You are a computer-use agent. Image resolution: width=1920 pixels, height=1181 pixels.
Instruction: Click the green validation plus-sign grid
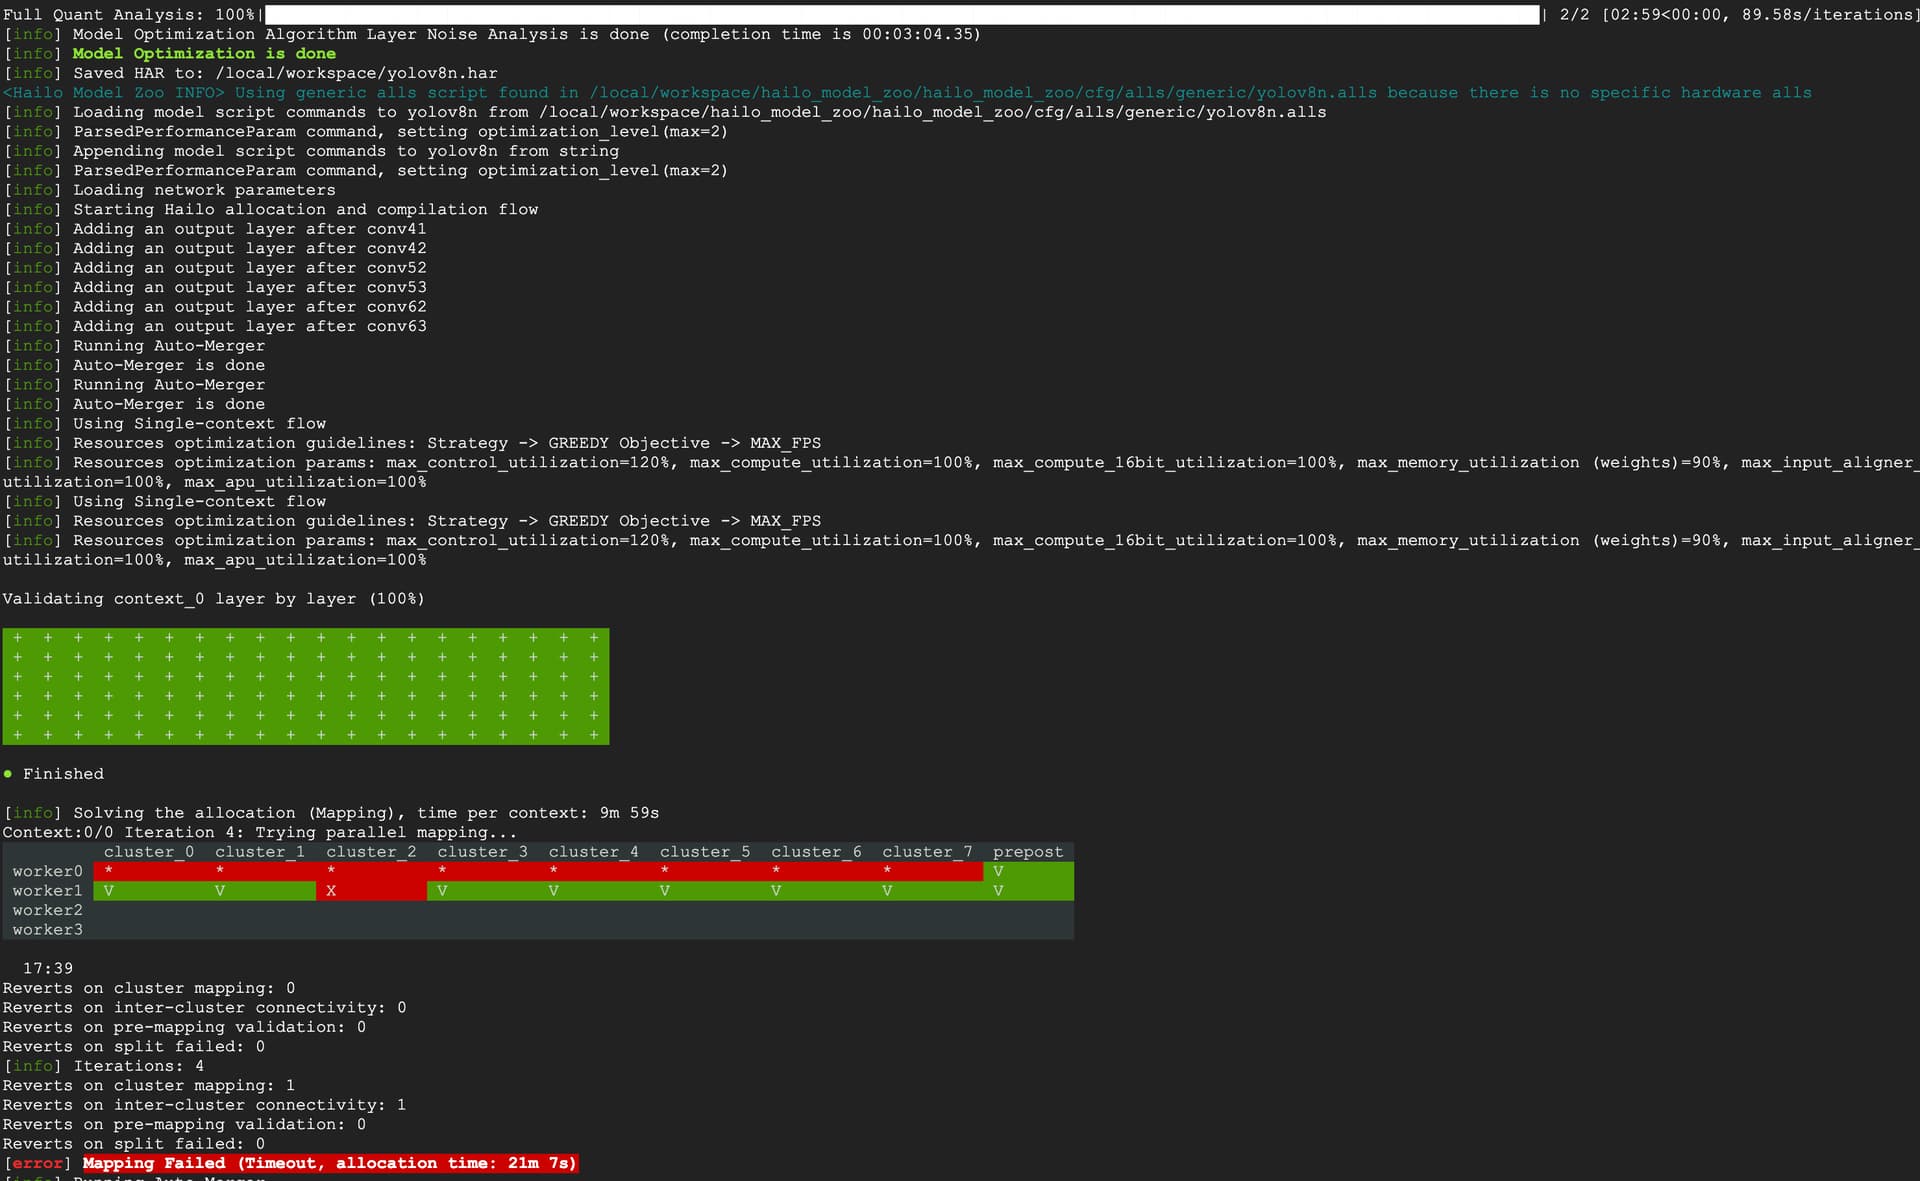tap(305, 686)
